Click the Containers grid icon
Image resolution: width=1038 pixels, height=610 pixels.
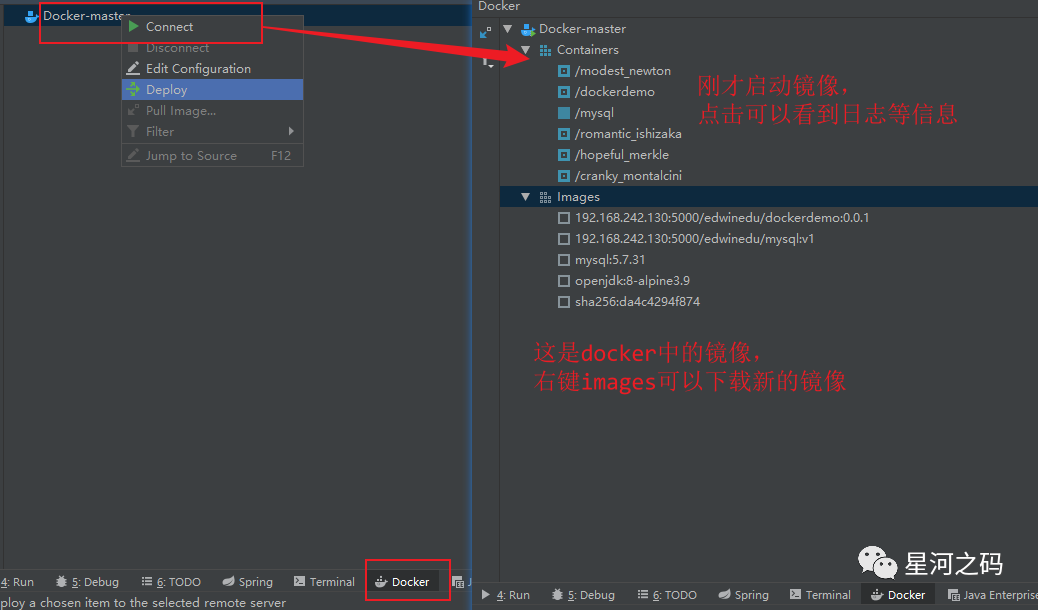(545, 50)
